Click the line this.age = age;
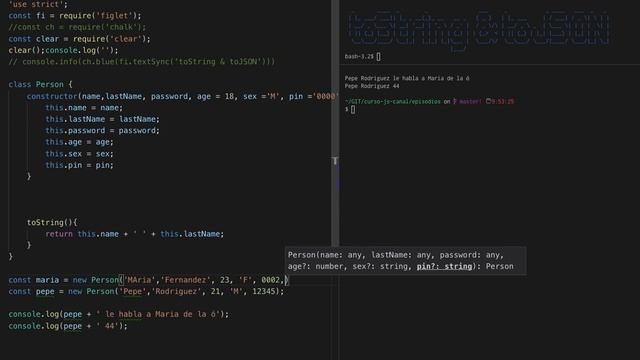 79,142
